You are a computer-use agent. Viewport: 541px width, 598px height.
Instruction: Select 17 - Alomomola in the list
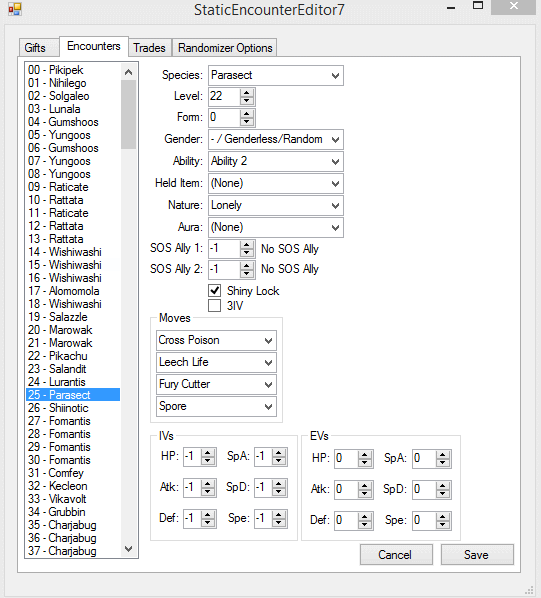pyautogui.click(x=73, y=291)
